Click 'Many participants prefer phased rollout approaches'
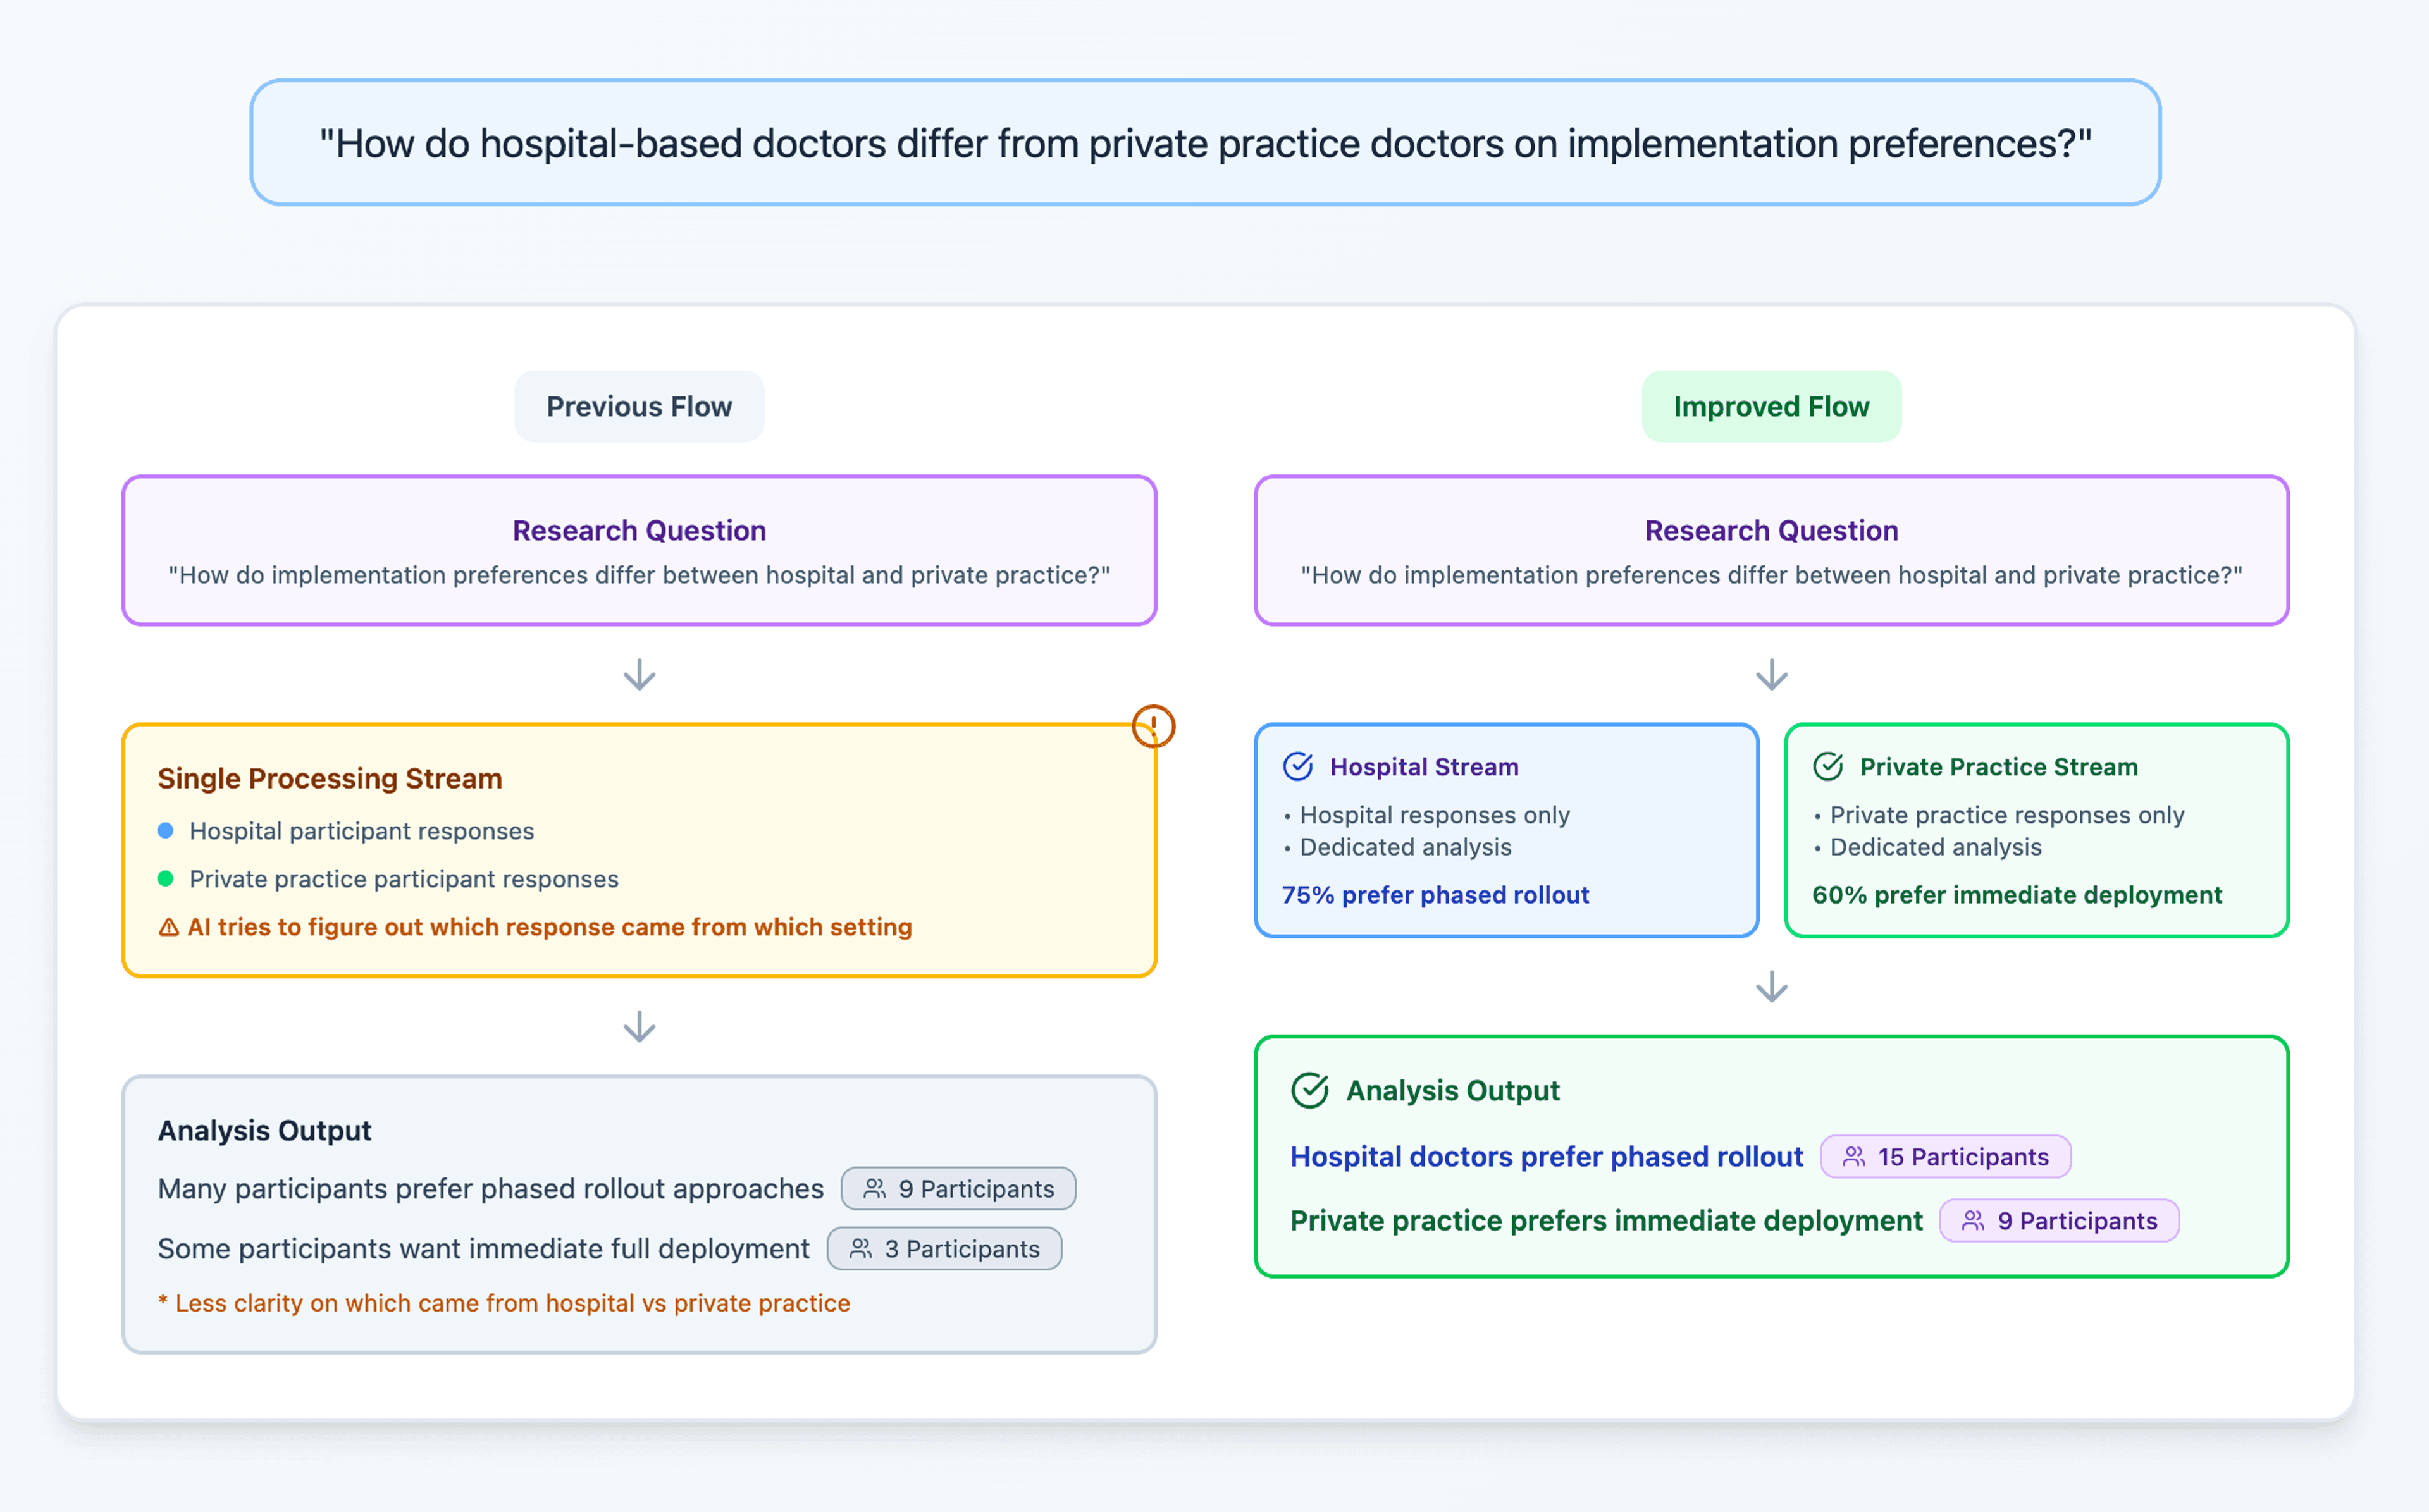 491,1189
